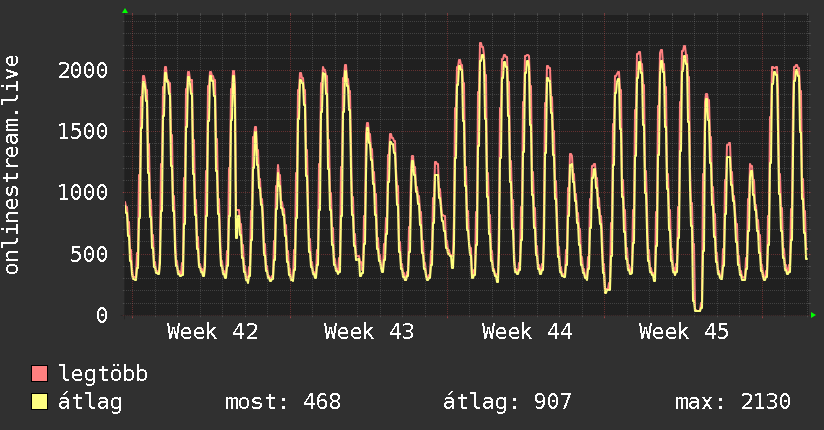This screenshot has height=430, width=824.
Task: Select the Week 42 axis label
Action: pos(212,332)
